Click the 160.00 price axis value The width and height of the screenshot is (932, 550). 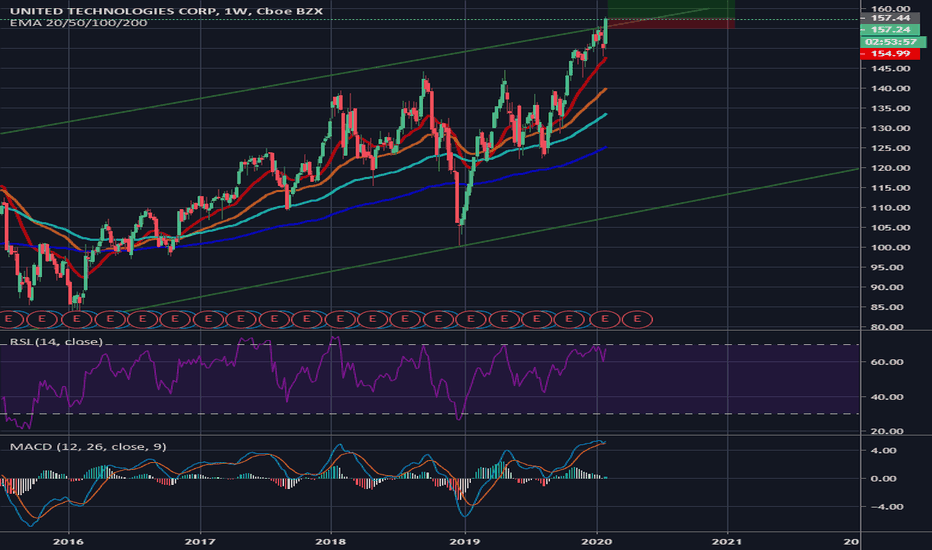(x=890, y=9)
